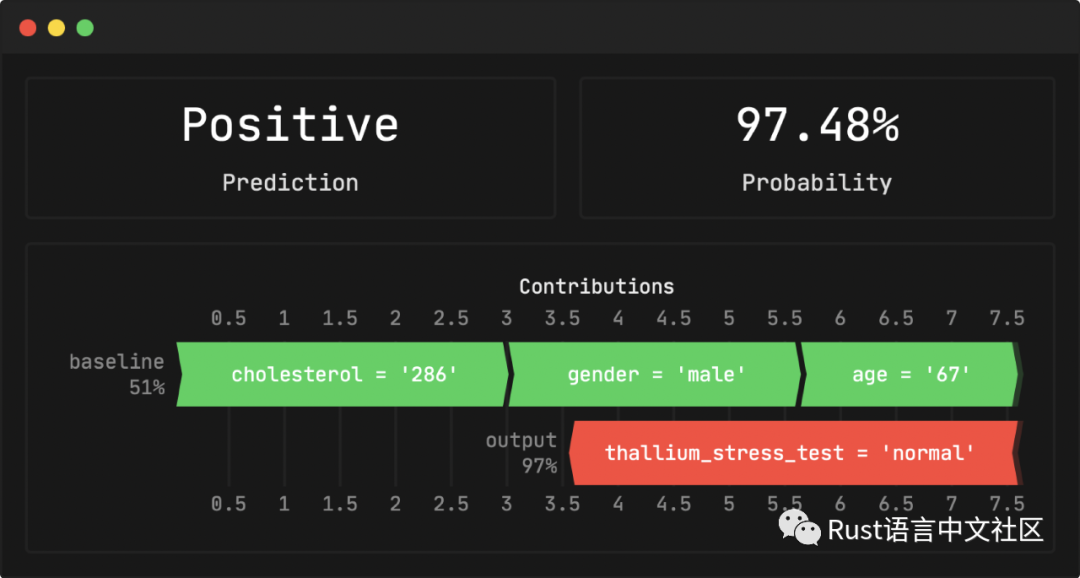
Task: Click the top axis tick labeled 7.5
Action: [1008, 318]
